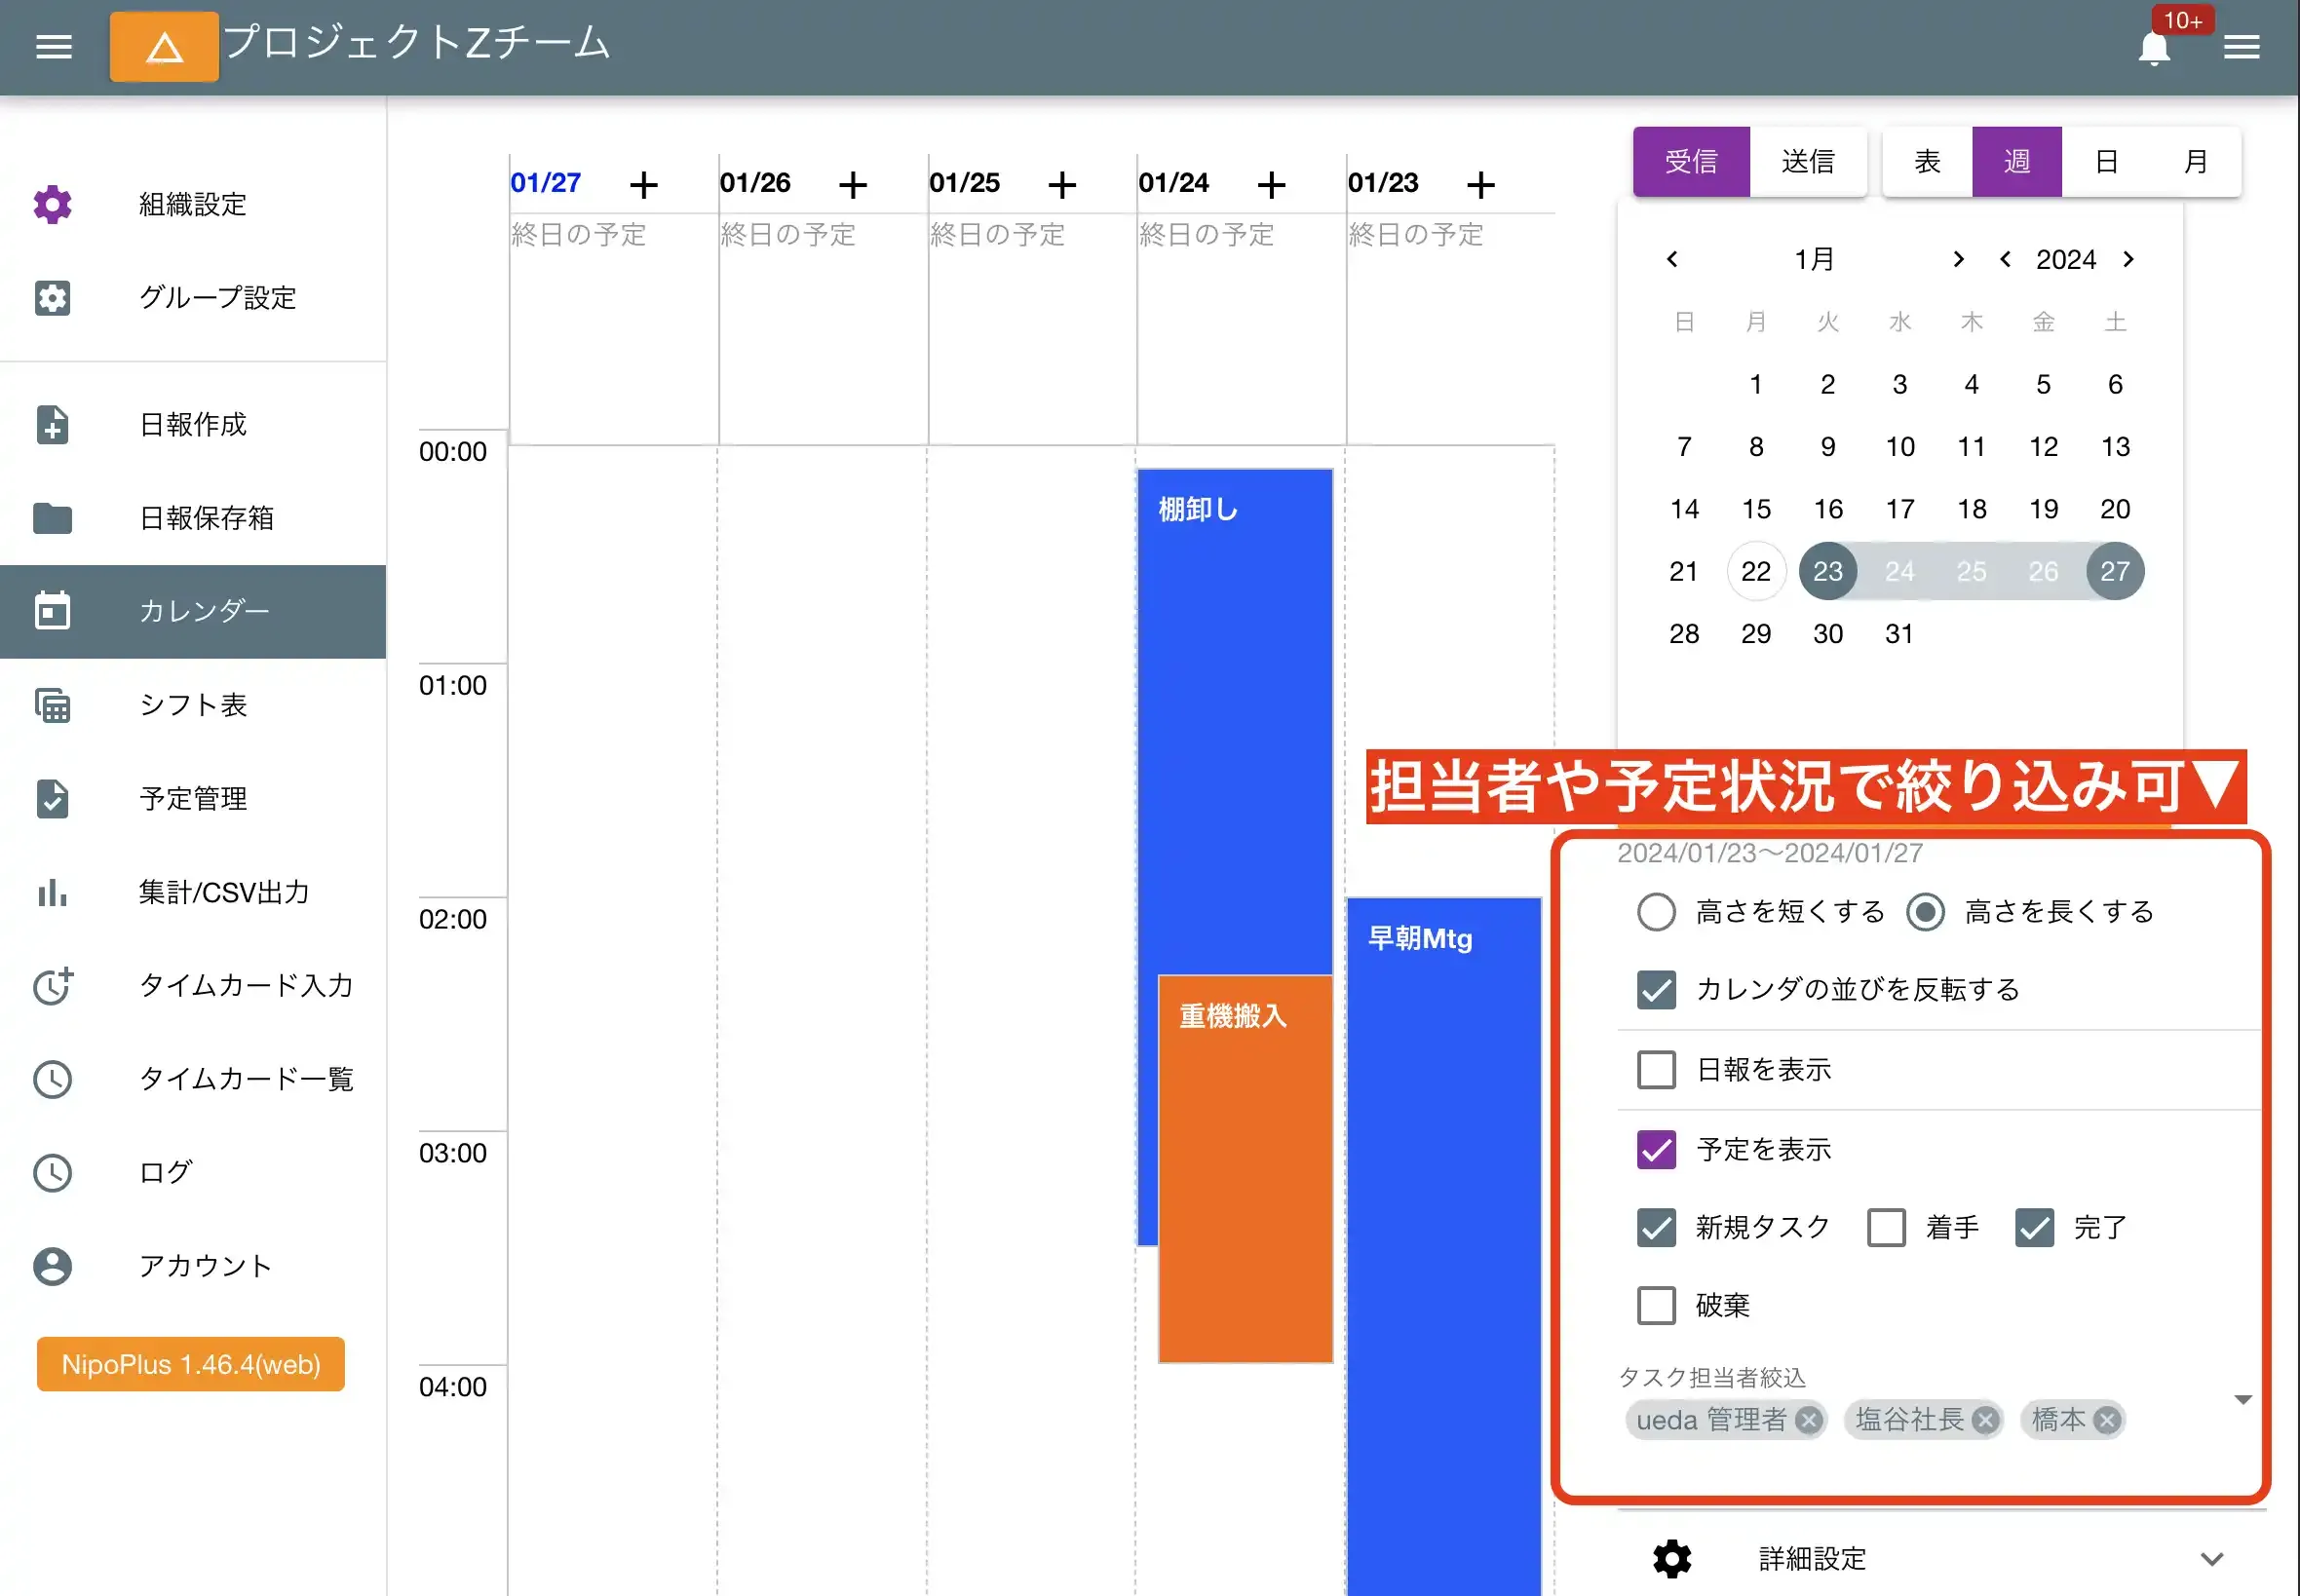The height and width of the screenshot is (1596, 2300).
Task: Open the notification bell with 10+ badge
Action: (x=2156, y=47)
